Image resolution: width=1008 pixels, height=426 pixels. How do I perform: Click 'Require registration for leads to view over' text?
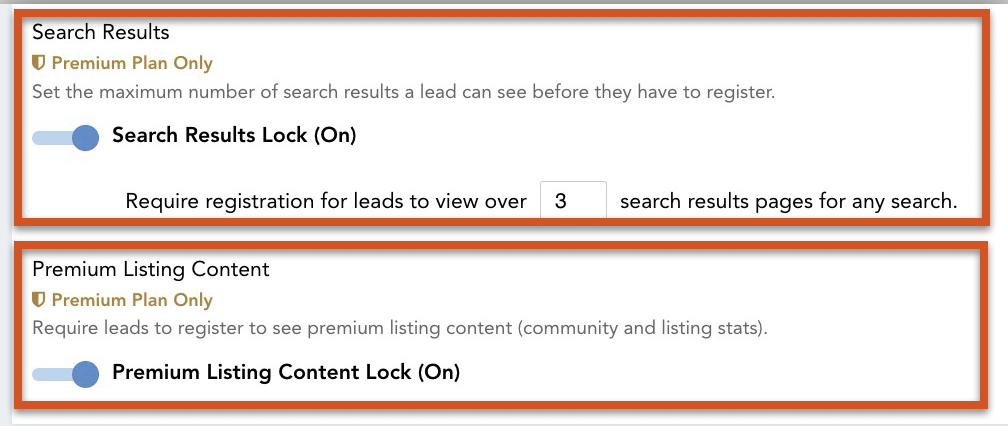click(326, 202)
